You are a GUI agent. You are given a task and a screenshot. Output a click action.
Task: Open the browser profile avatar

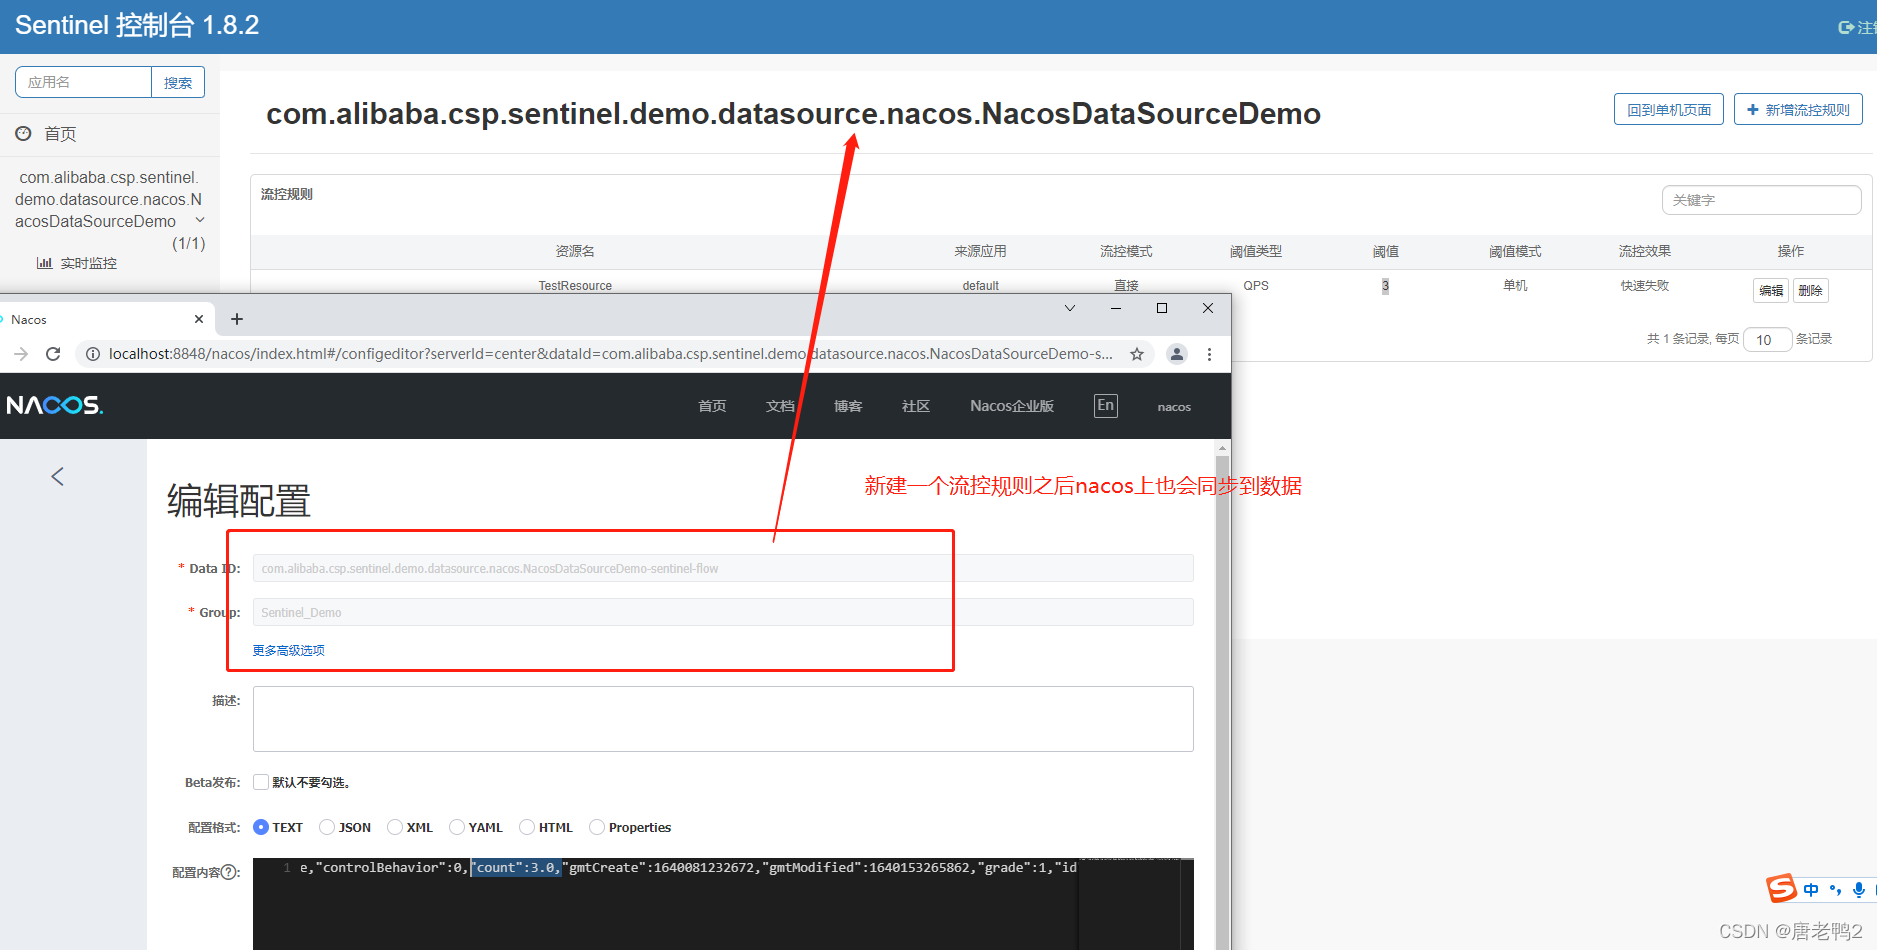[1177, 354]
